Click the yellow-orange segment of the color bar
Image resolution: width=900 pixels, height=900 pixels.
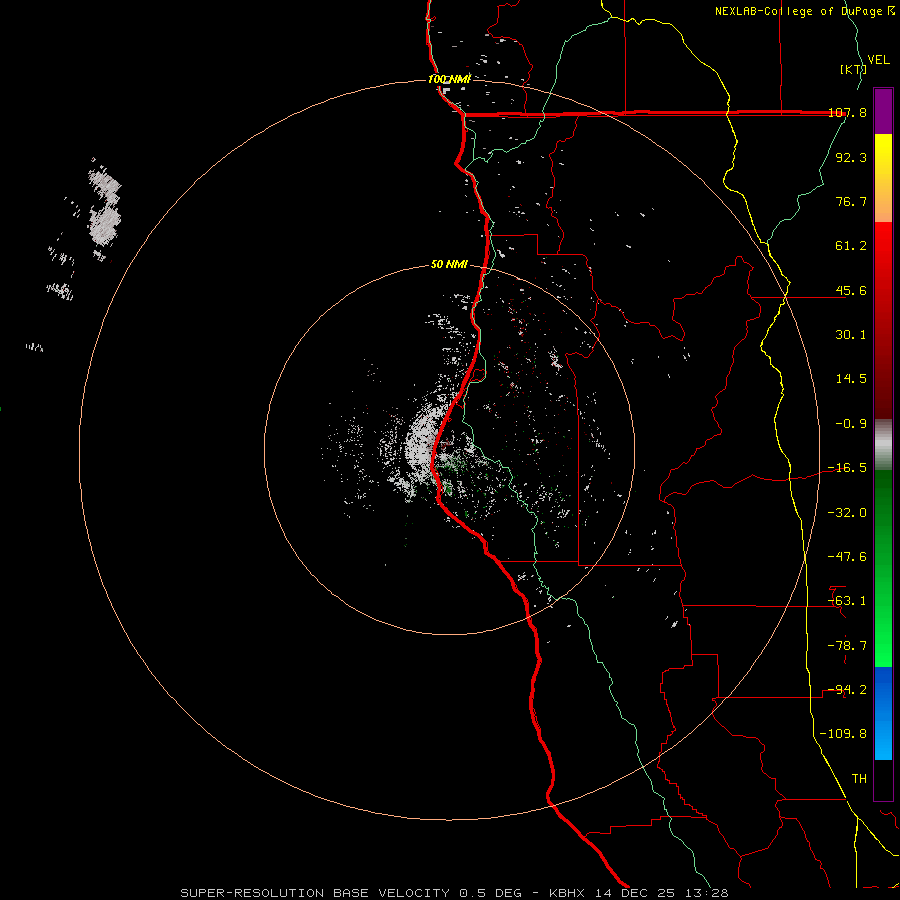883,178
